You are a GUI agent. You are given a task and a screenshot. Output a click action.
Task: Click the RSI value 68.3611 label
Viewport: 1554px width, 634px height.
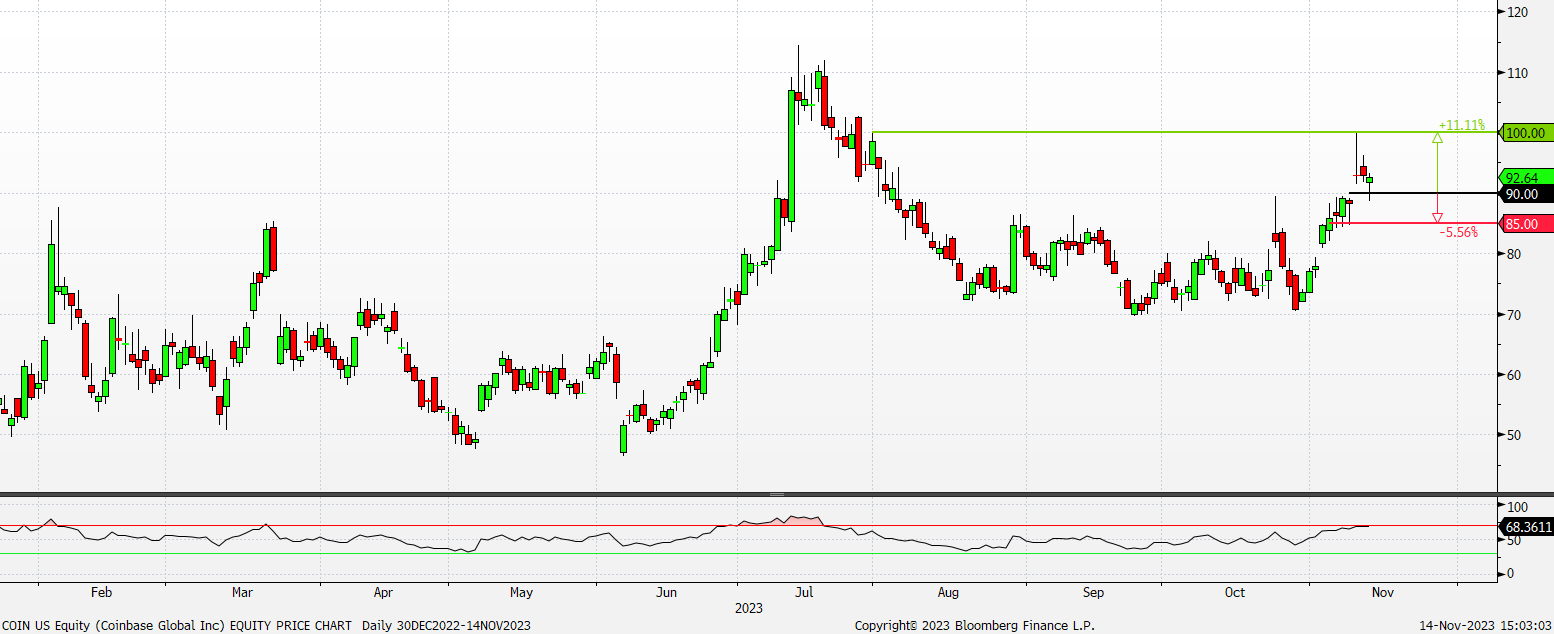click(x=1528, y=526)
